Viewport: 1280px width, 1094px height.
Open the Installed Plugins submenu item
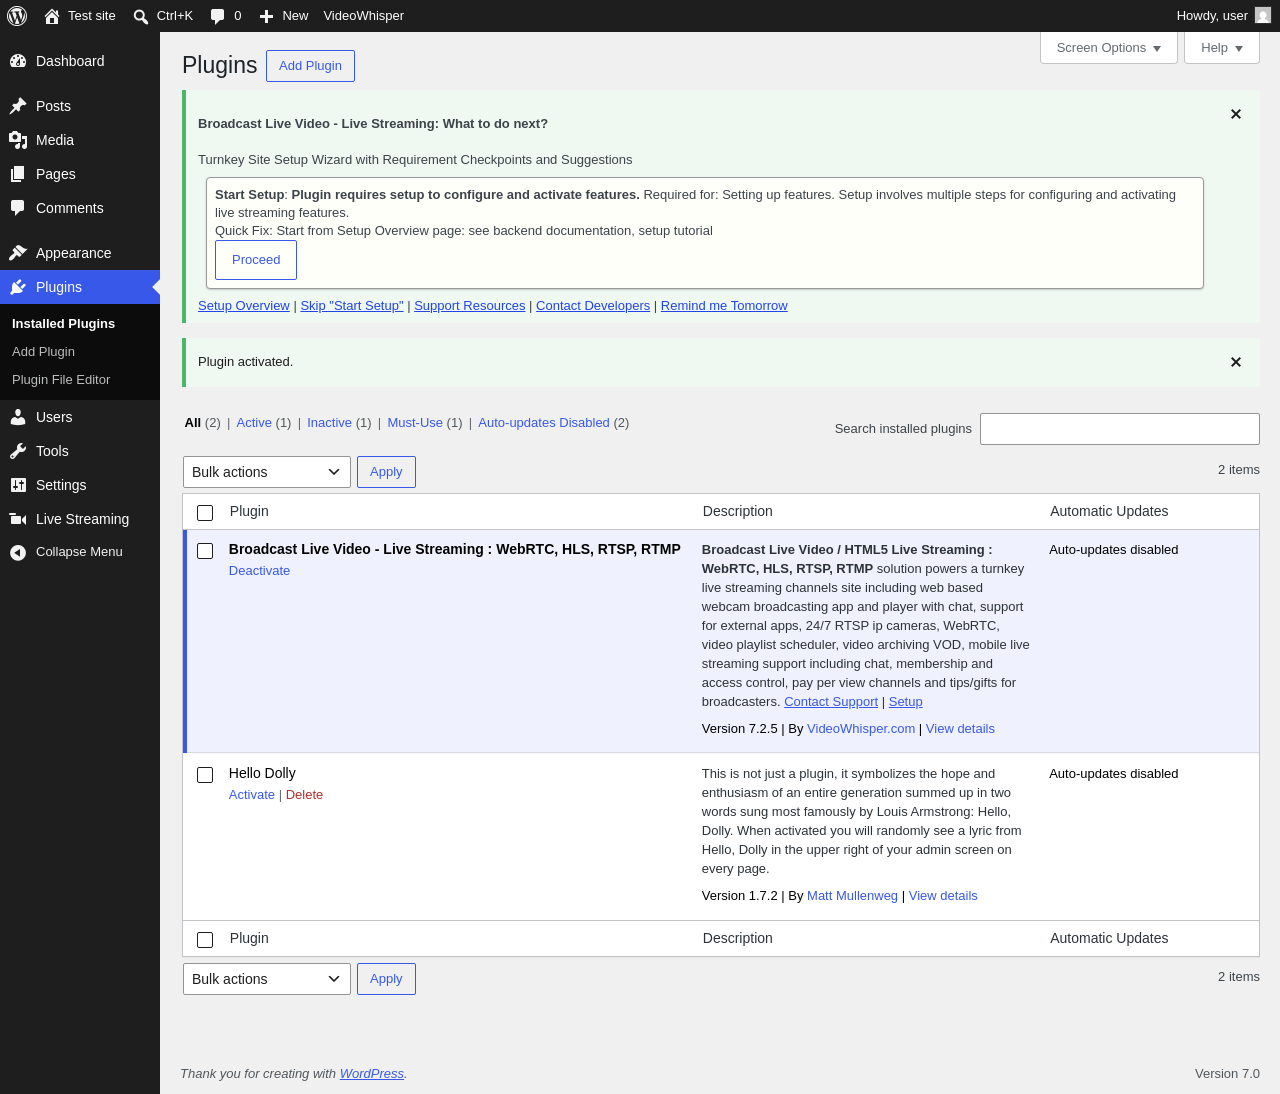(64, 324)
